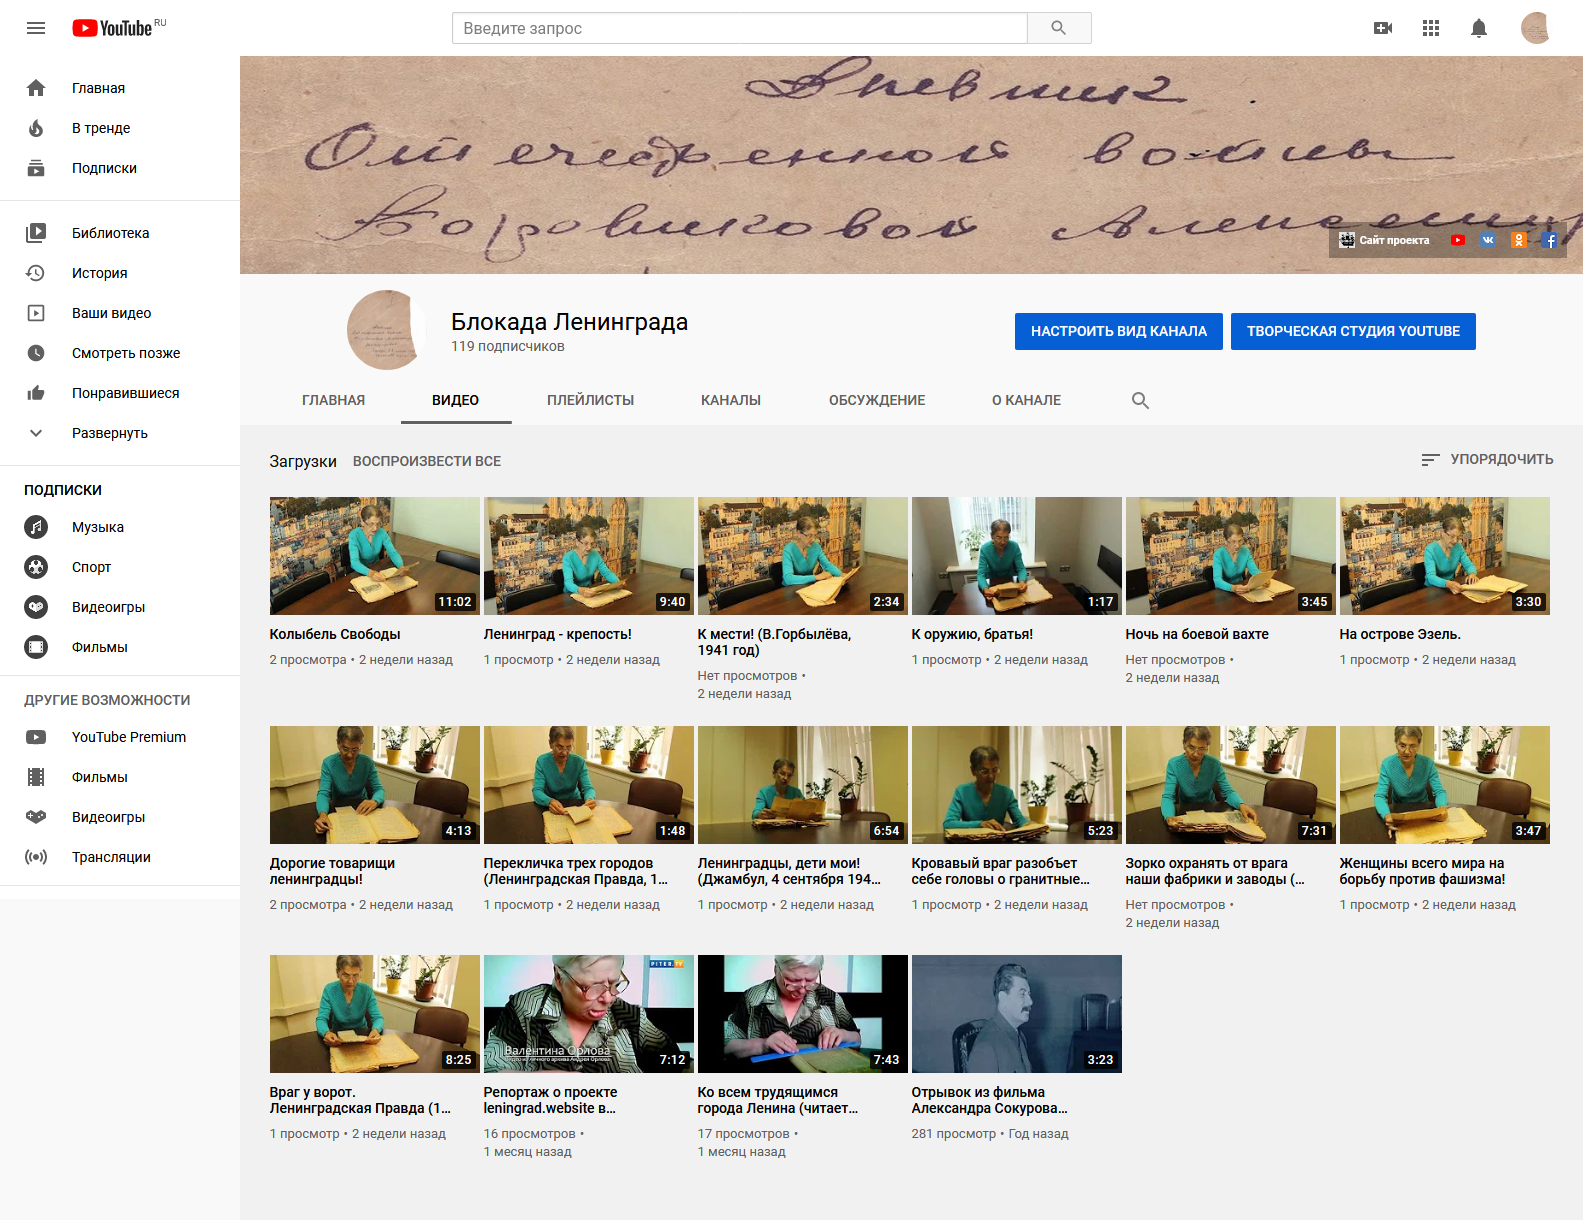The image size is (1583, 1220).
Task: Click Настроить вид канала button
Action: coord(1119,331)
